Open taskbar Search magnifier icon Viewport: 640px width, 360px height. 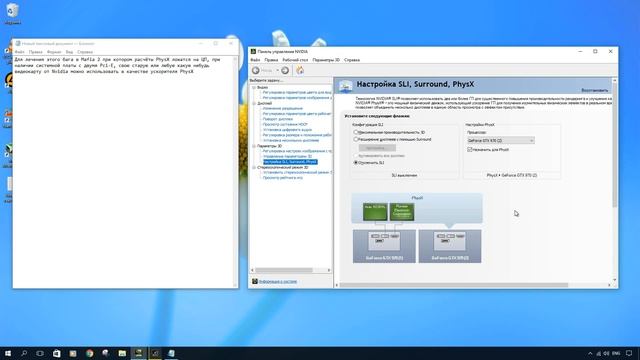[x=24, y=353]
